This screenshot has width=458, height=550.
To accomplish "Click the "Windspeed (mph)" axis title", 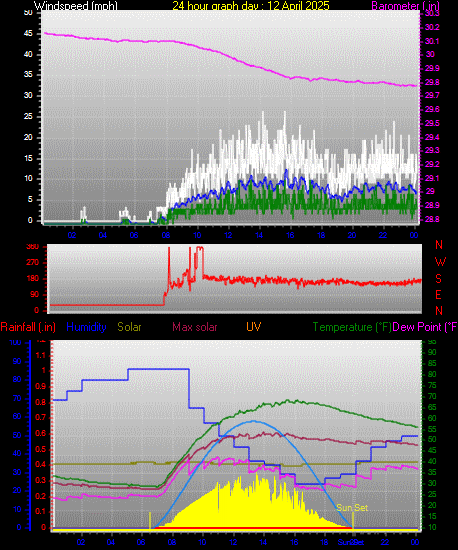I will coord(76,6).
